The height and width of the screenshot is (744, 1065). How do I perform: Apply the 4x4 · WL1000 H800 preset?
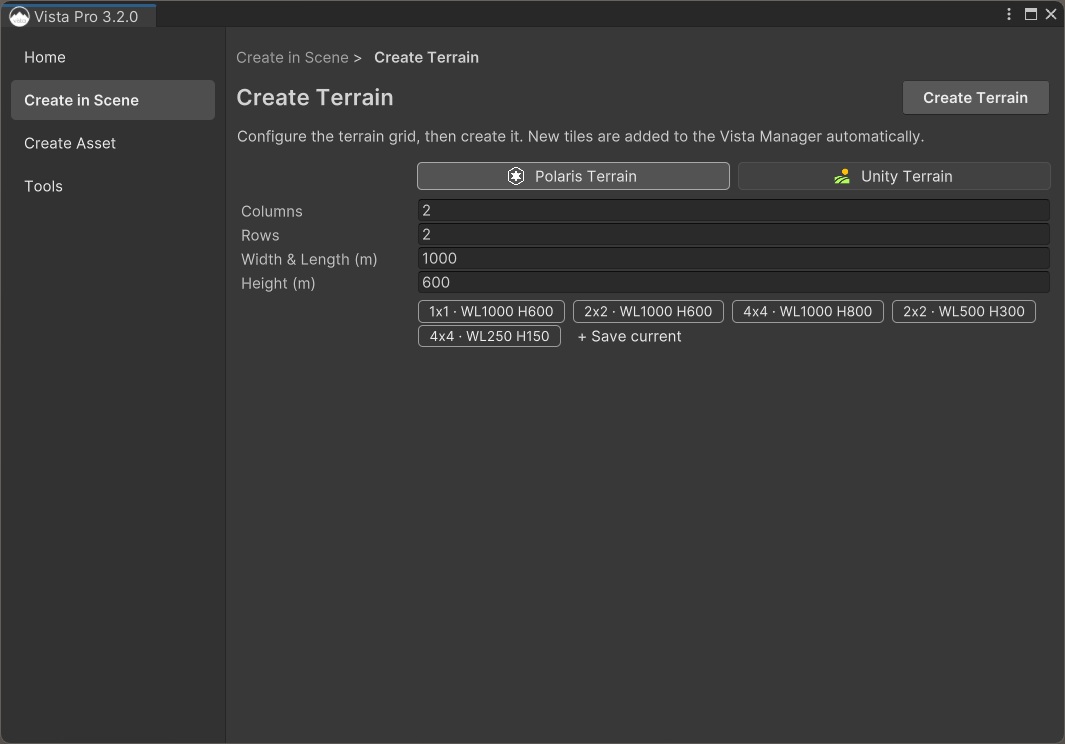pos(808,311)
